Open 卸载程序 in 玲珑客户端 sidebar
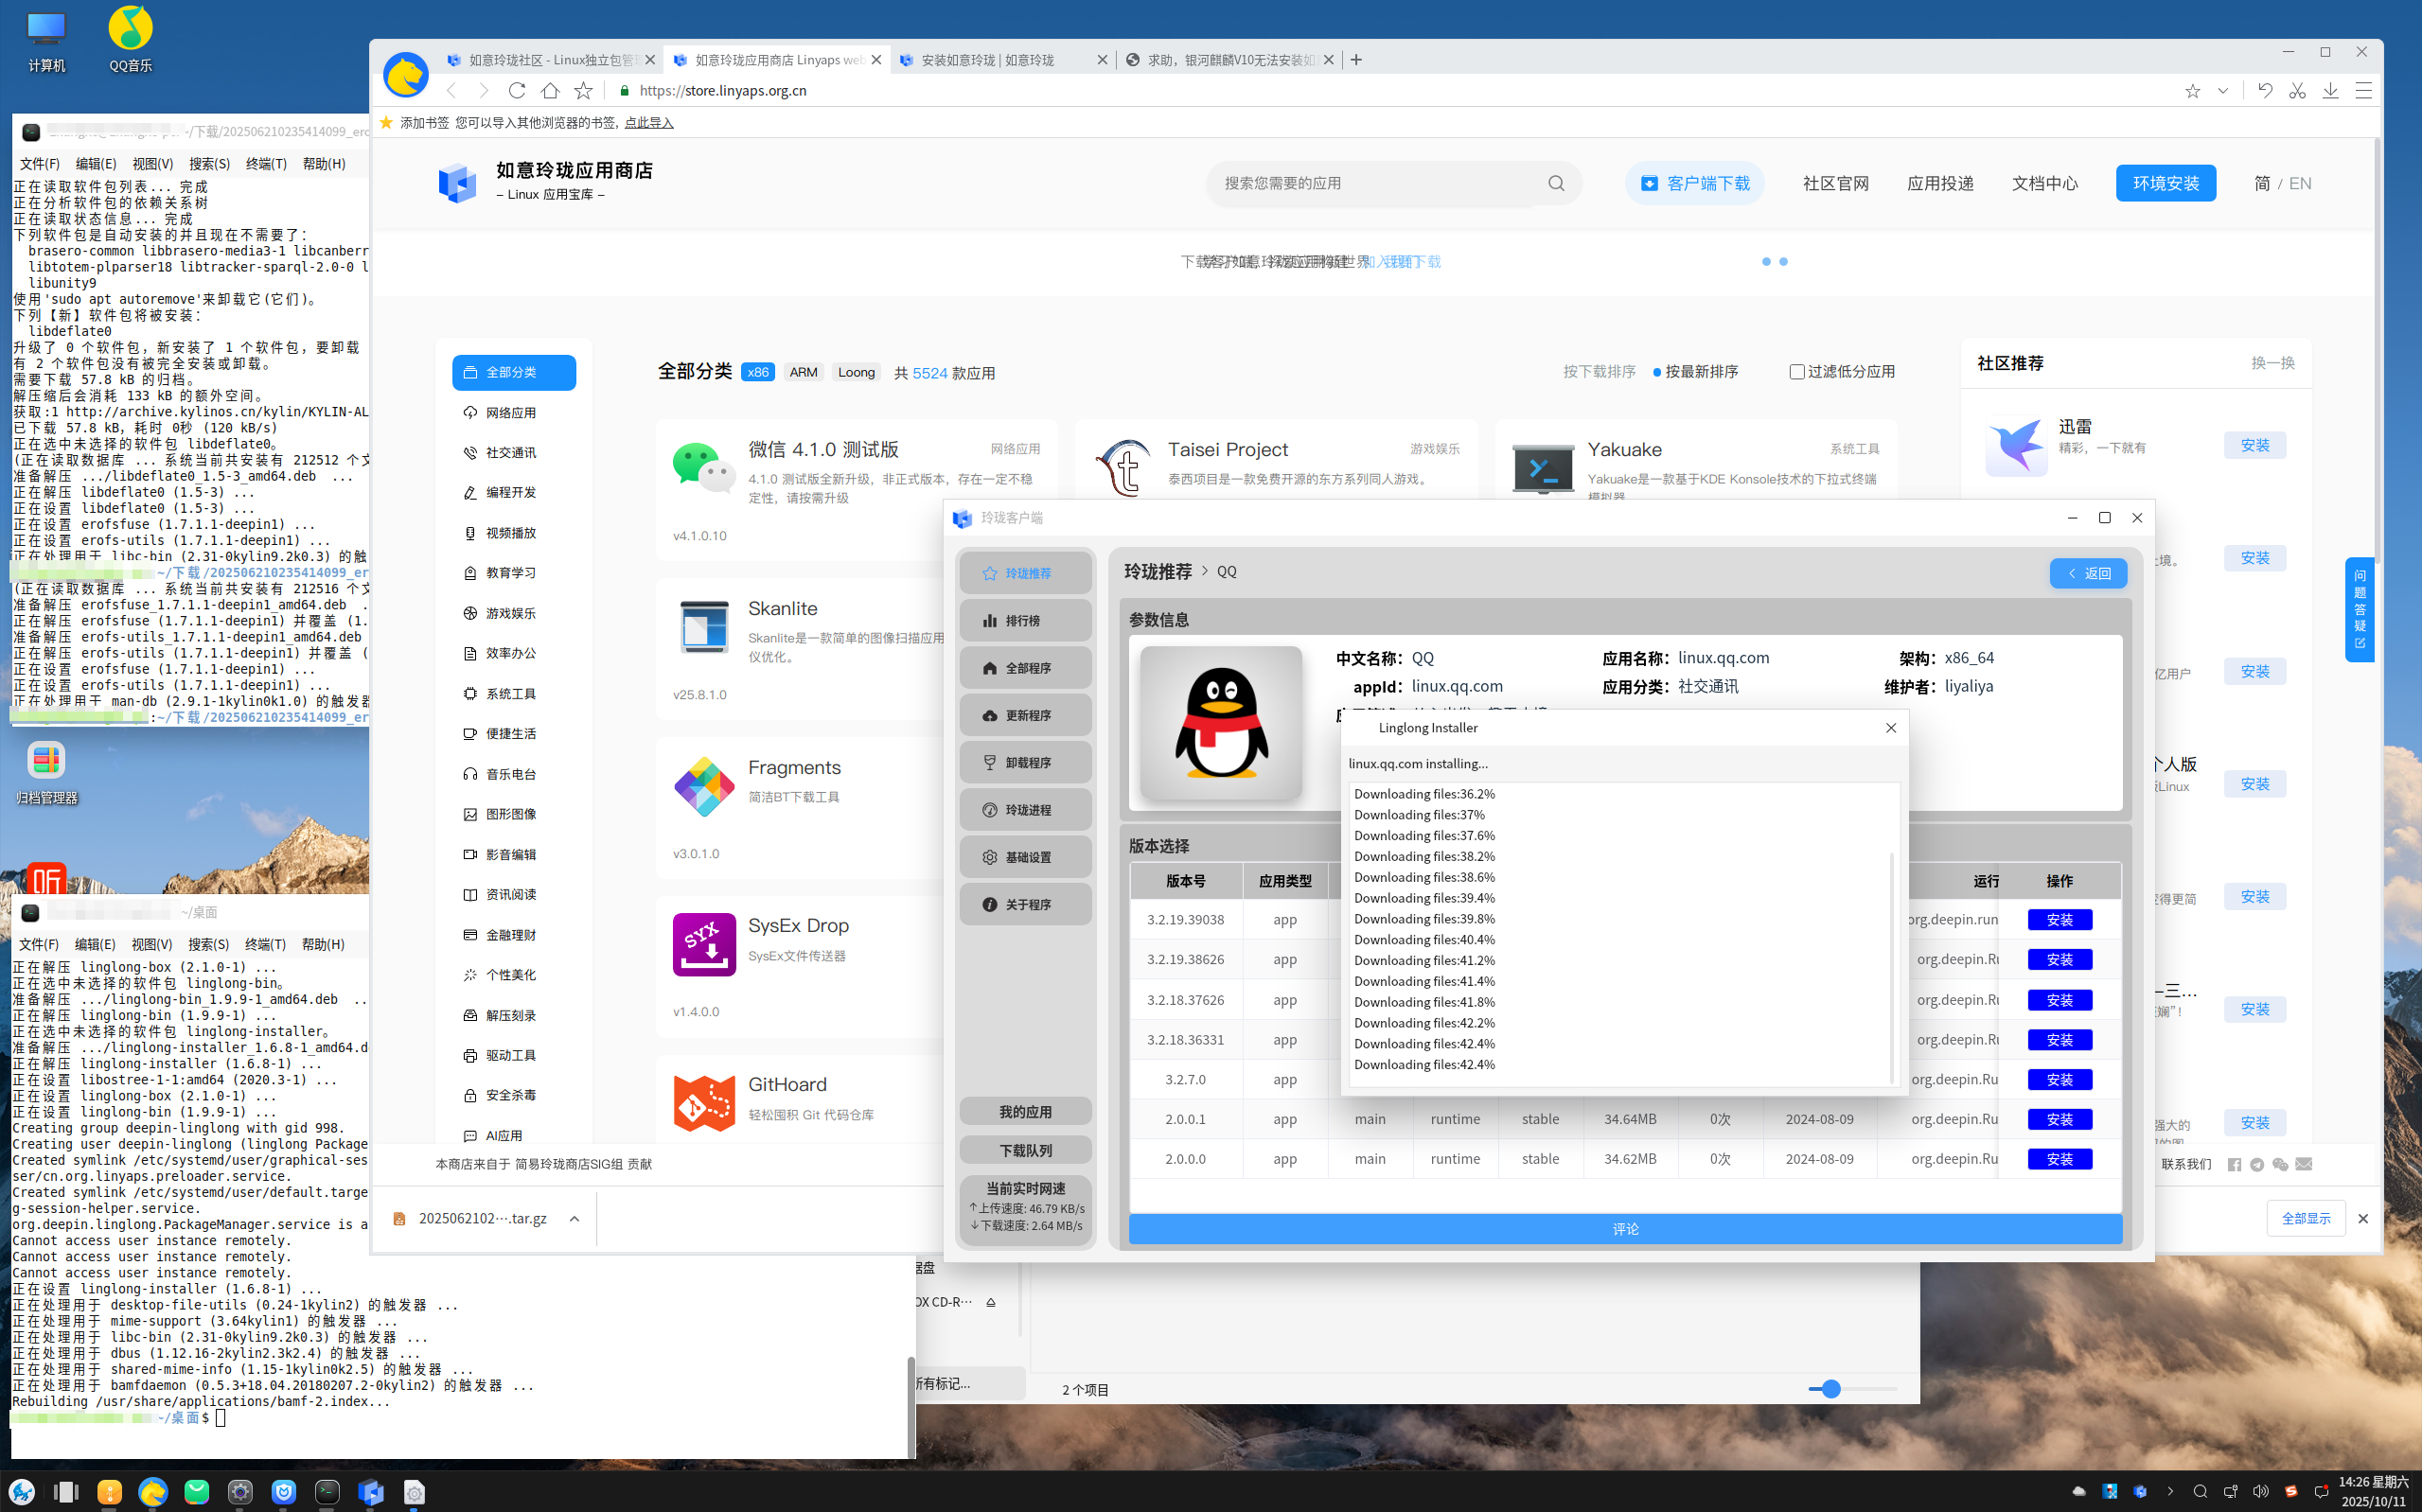2422x1512 pixels. [1025, 762]
